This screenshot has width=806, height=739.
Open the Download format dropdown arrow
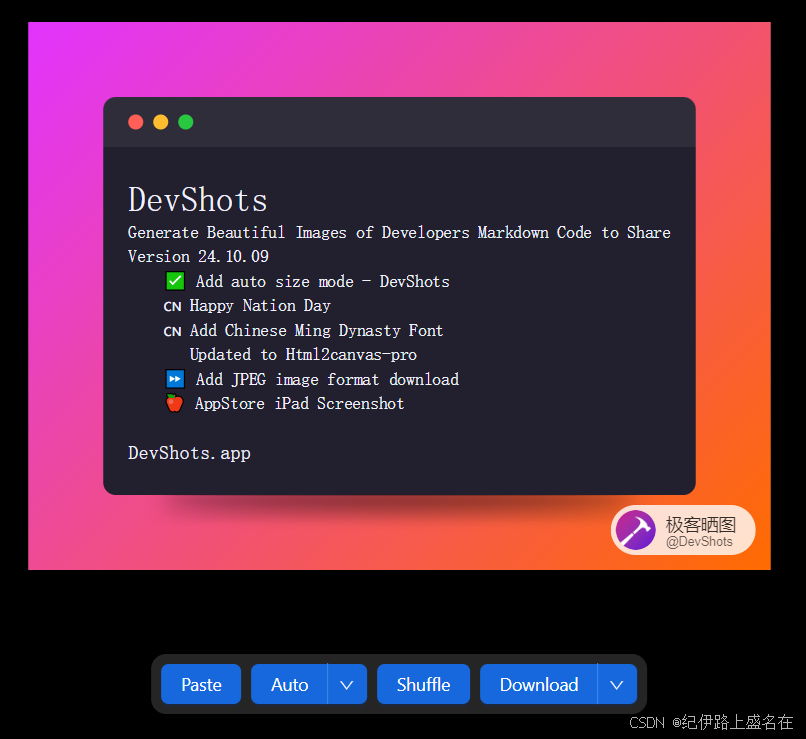617,684
